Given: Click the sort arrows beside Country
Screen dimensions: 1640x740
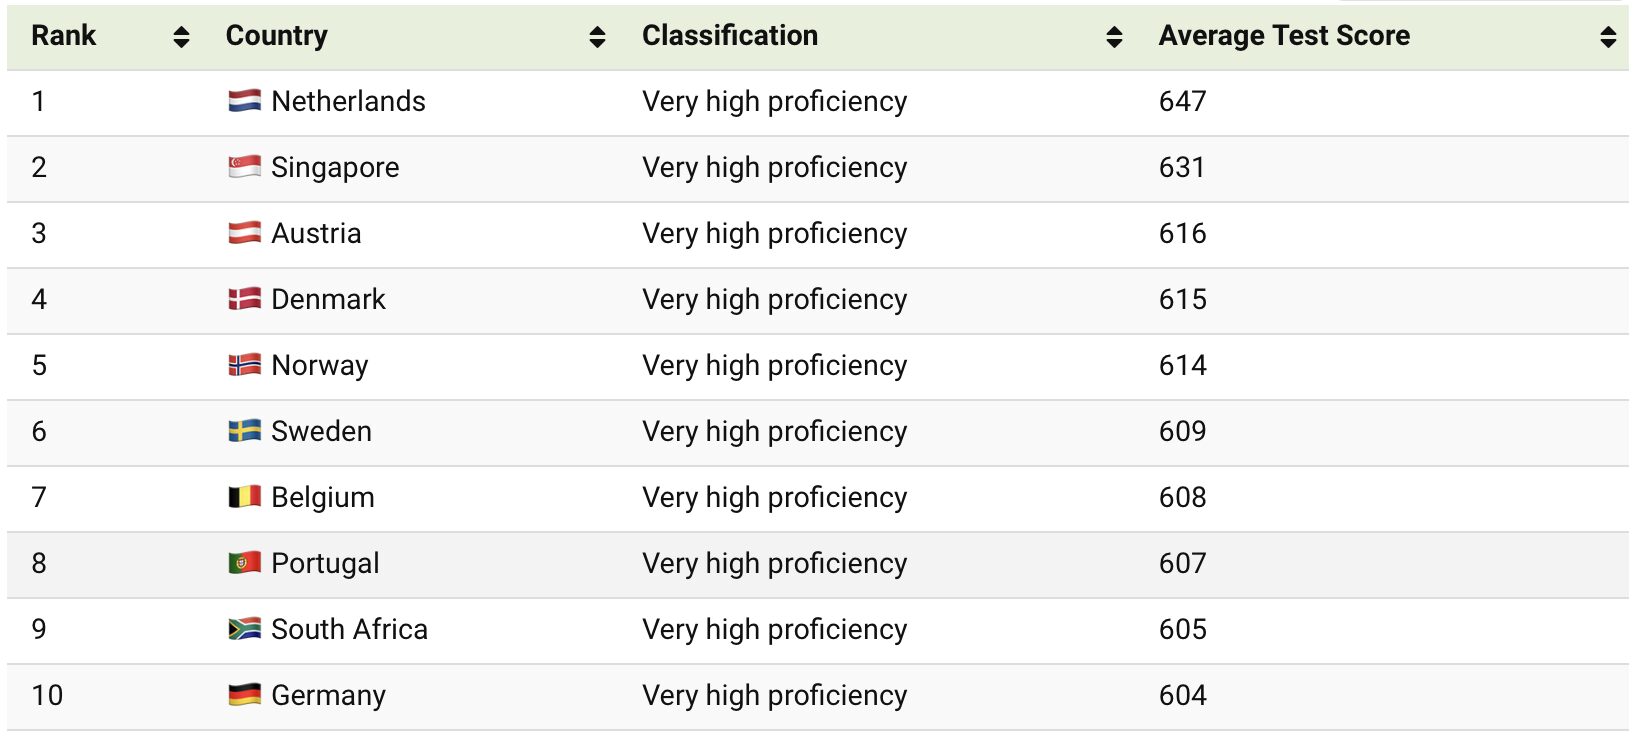Looking at the screenshot, I should point(596,36).
